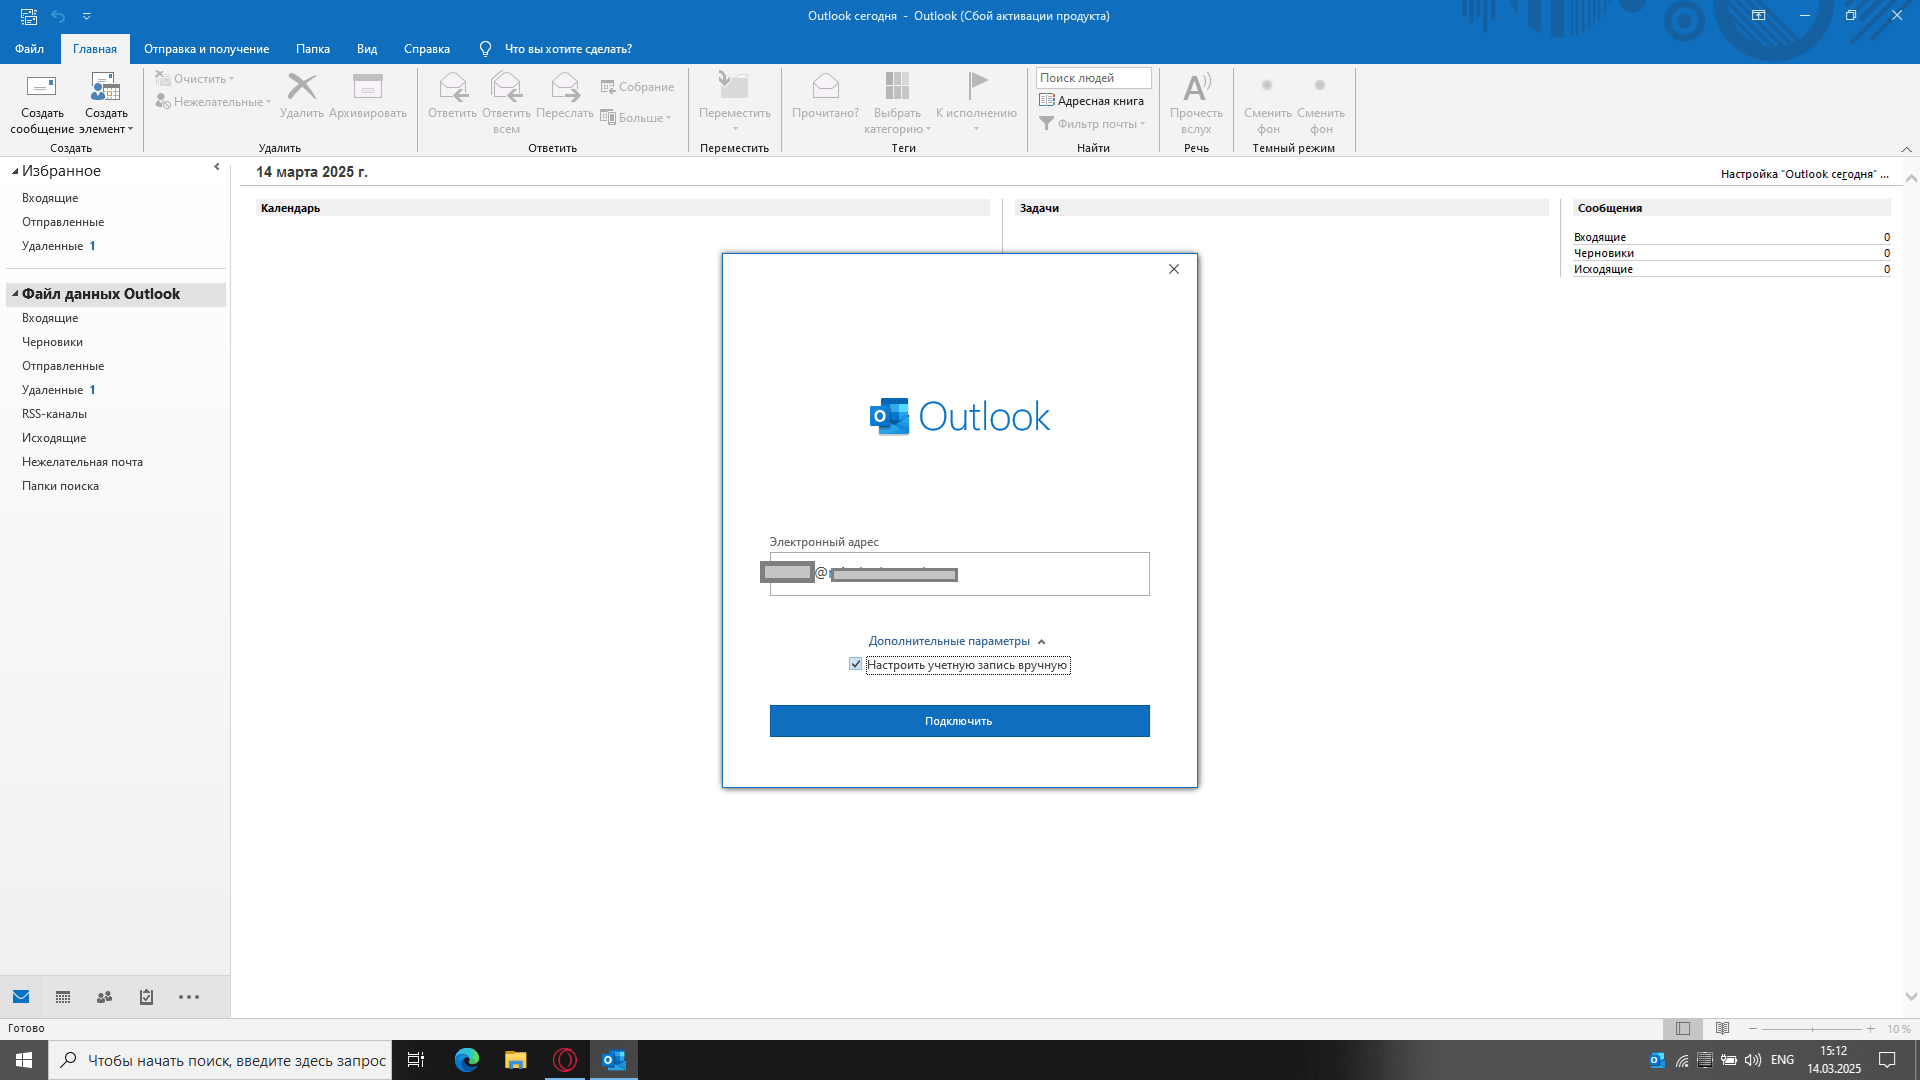Click the Reply icon

click(x=453, y=87)
